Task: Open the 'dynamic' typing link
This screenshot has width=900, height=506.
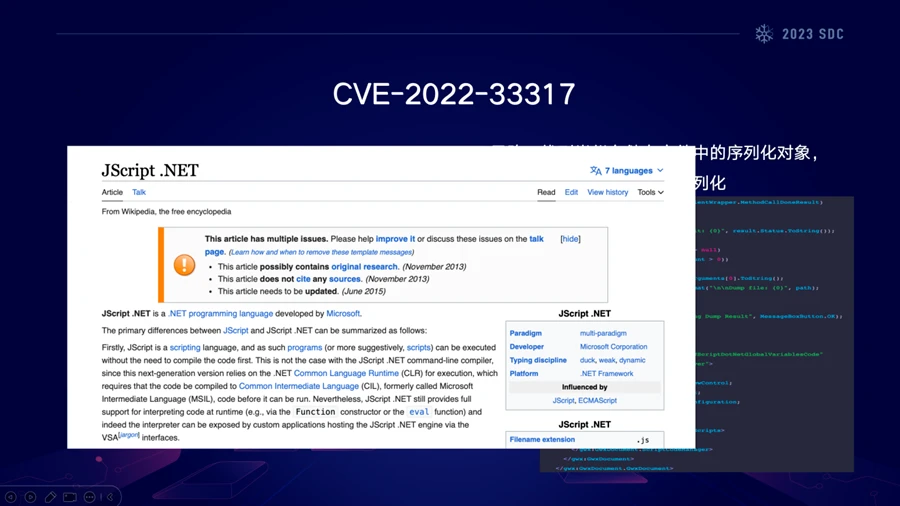Action: click(632, 360)
